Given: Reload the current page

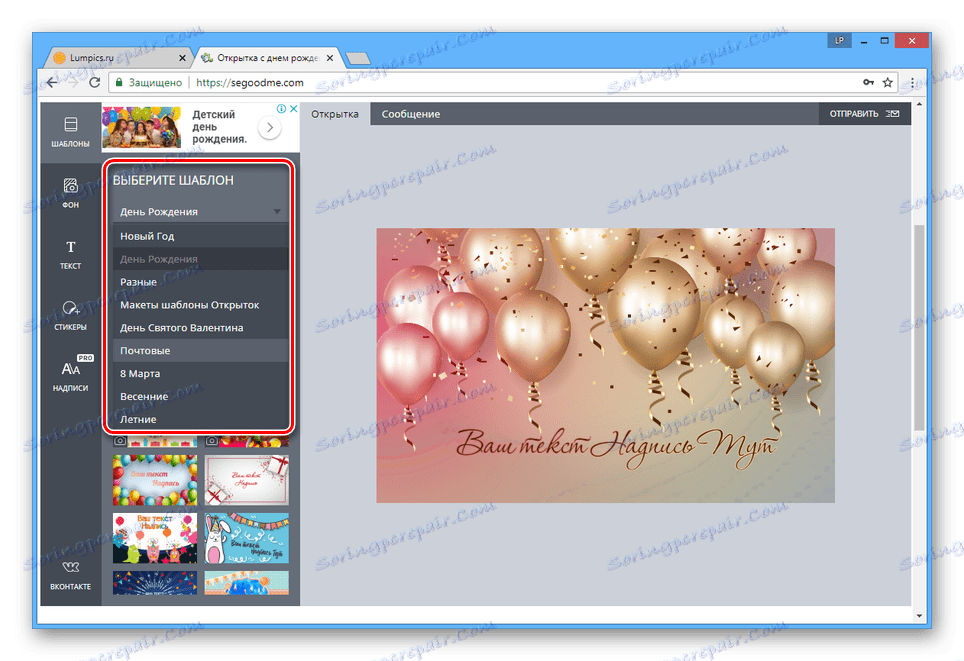Looking at the screenshot, I should tap(94, 82).
